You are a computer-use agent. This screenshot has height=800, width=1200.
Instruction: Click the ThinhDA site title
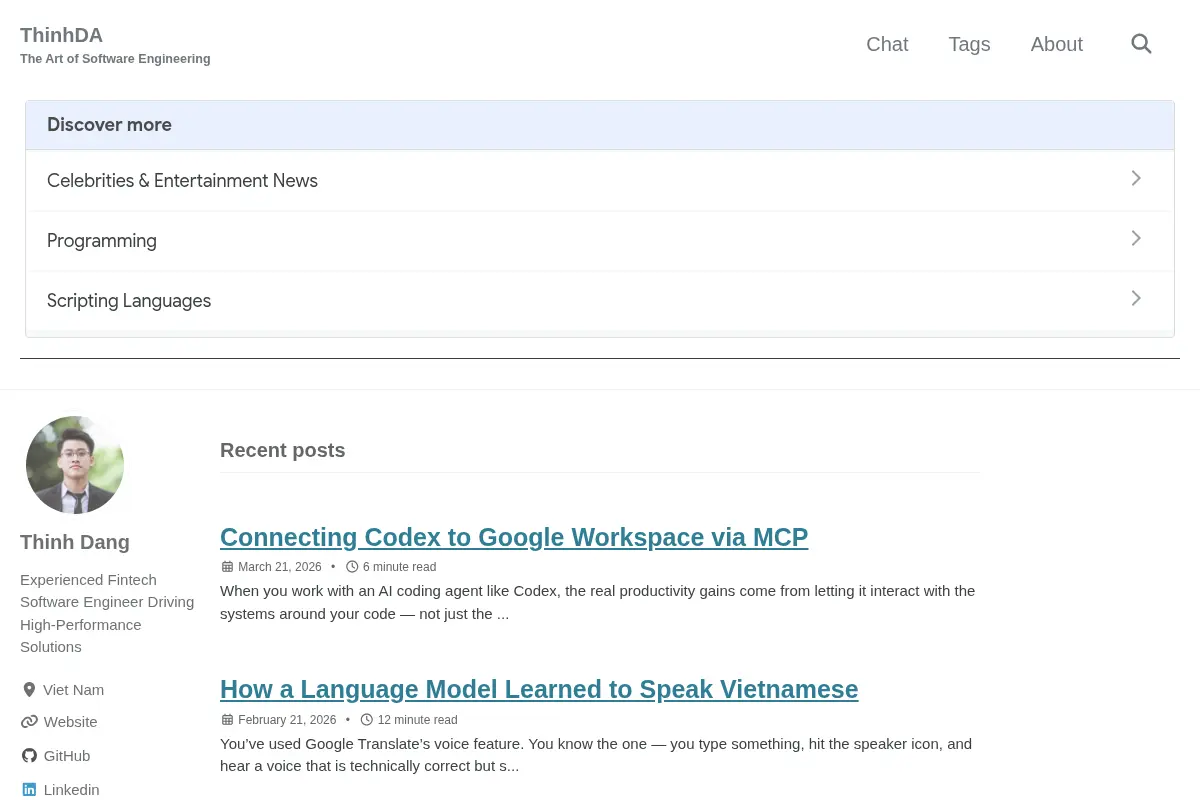click(61, 35)
